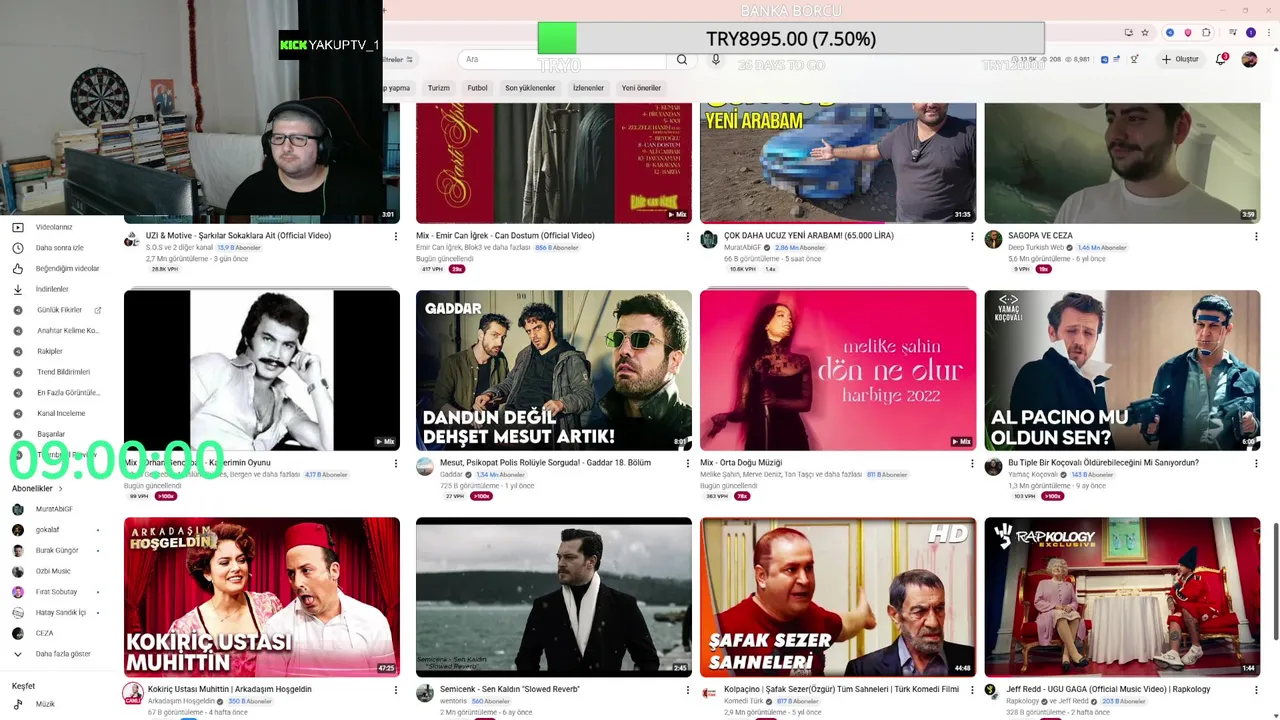The height and width of the screenshot is (720, 1280).
Task: Open Videolarınız icon in sidebar
Action: 18,227
